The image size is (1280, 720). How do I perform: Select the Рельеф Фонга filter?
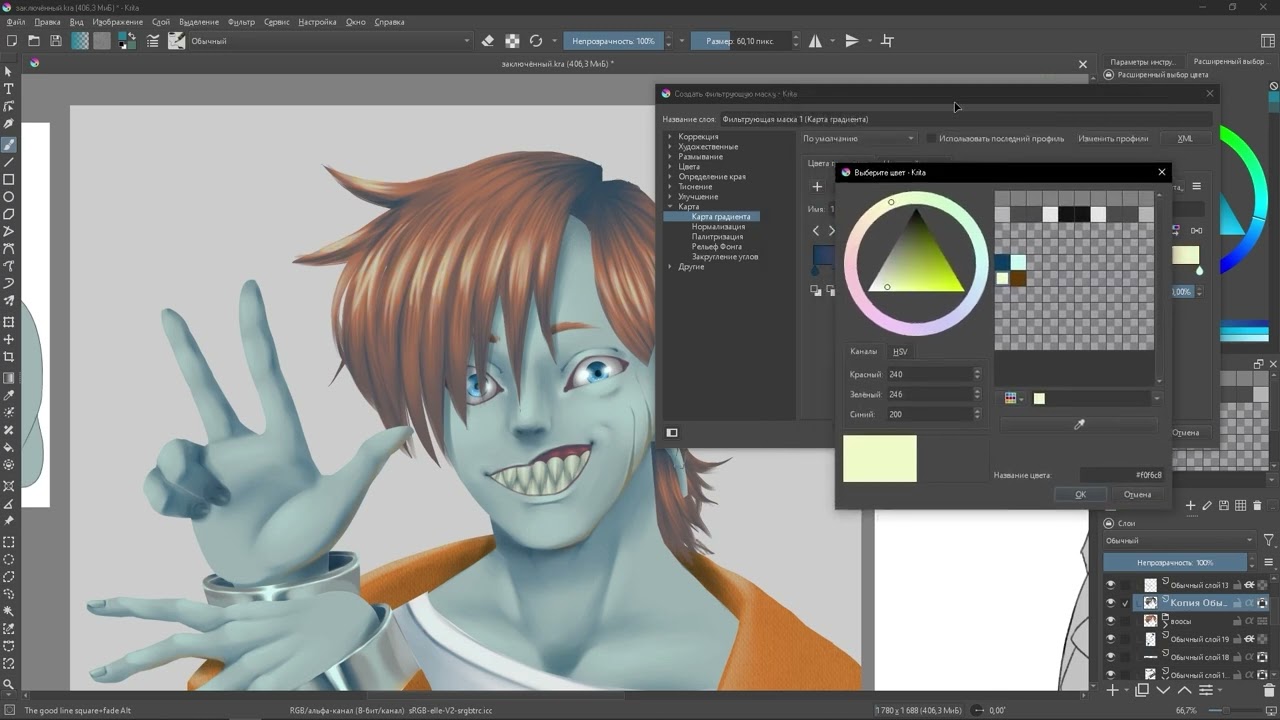pos(717,247)
